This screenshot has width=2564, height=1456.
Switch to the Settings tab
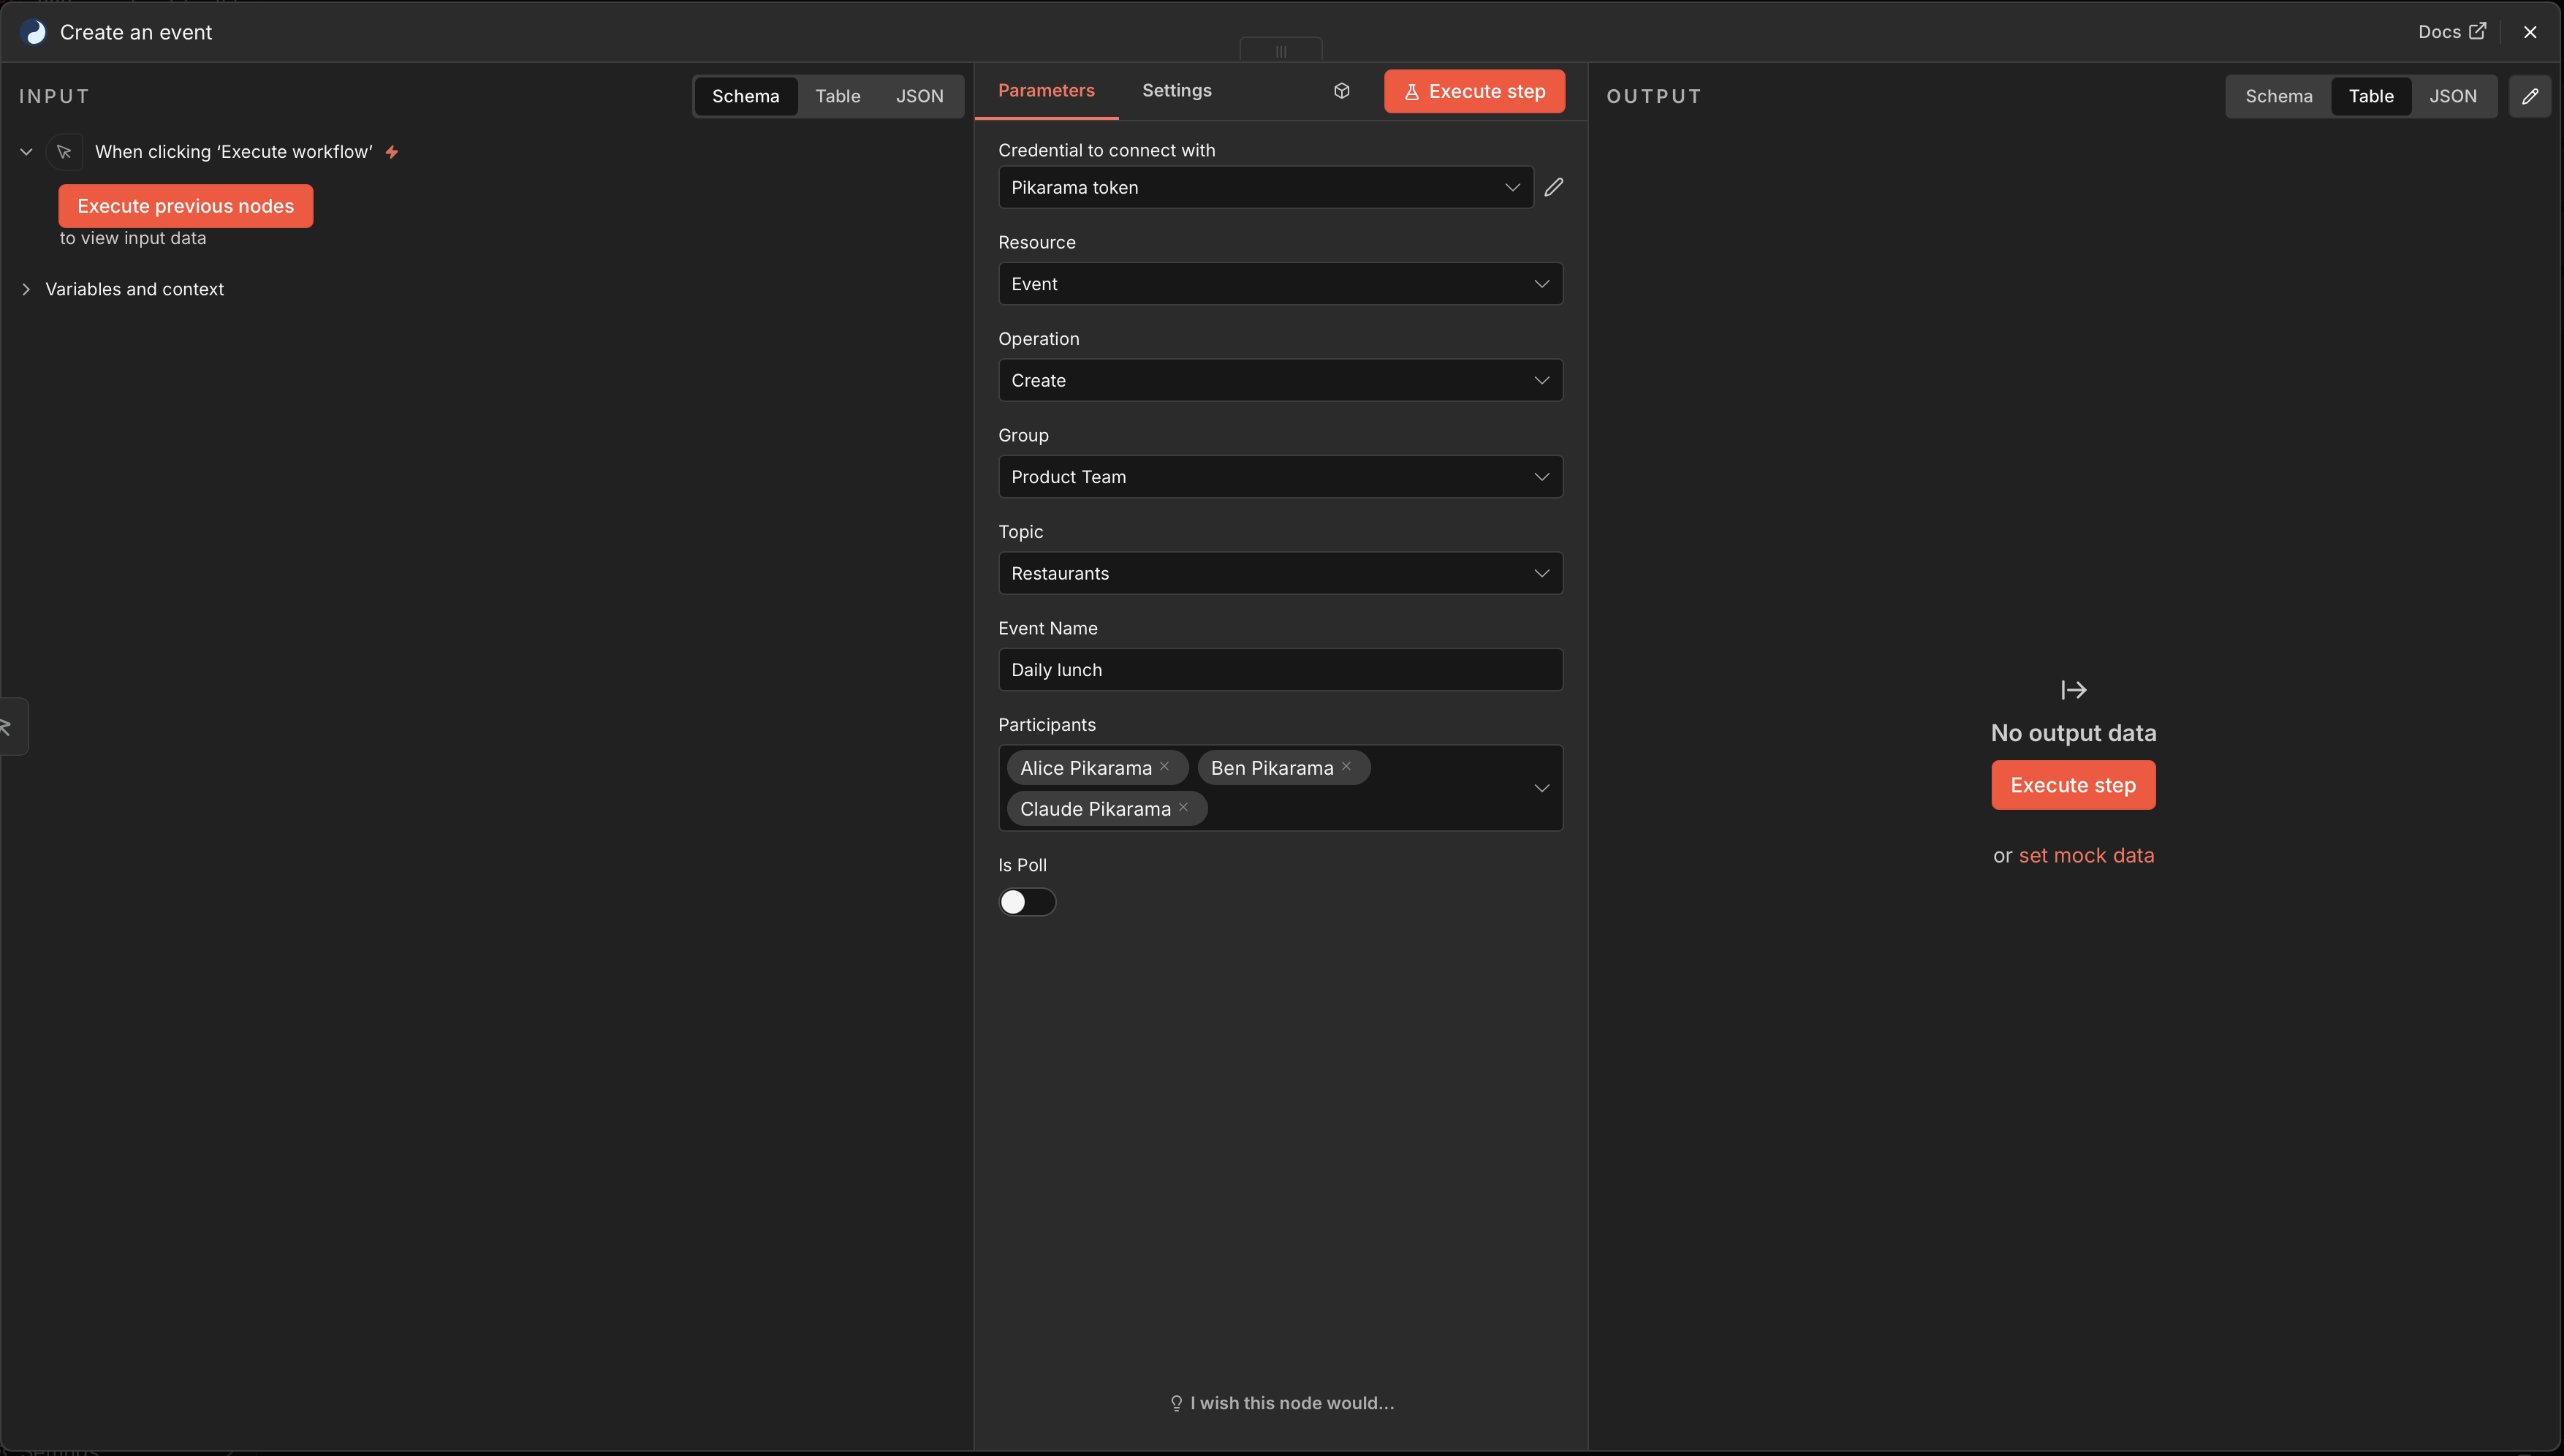click(1176, 91)
